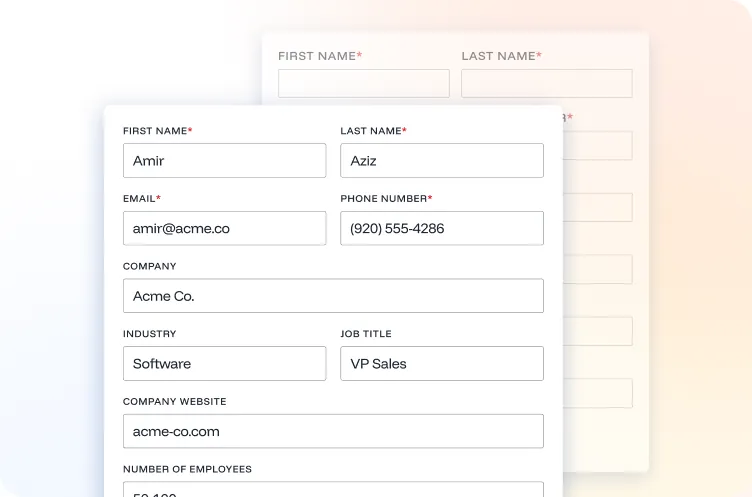Focus the Email field showing amir@acme.co
This screenshot has height=497, width=752.
click(224, 228)
